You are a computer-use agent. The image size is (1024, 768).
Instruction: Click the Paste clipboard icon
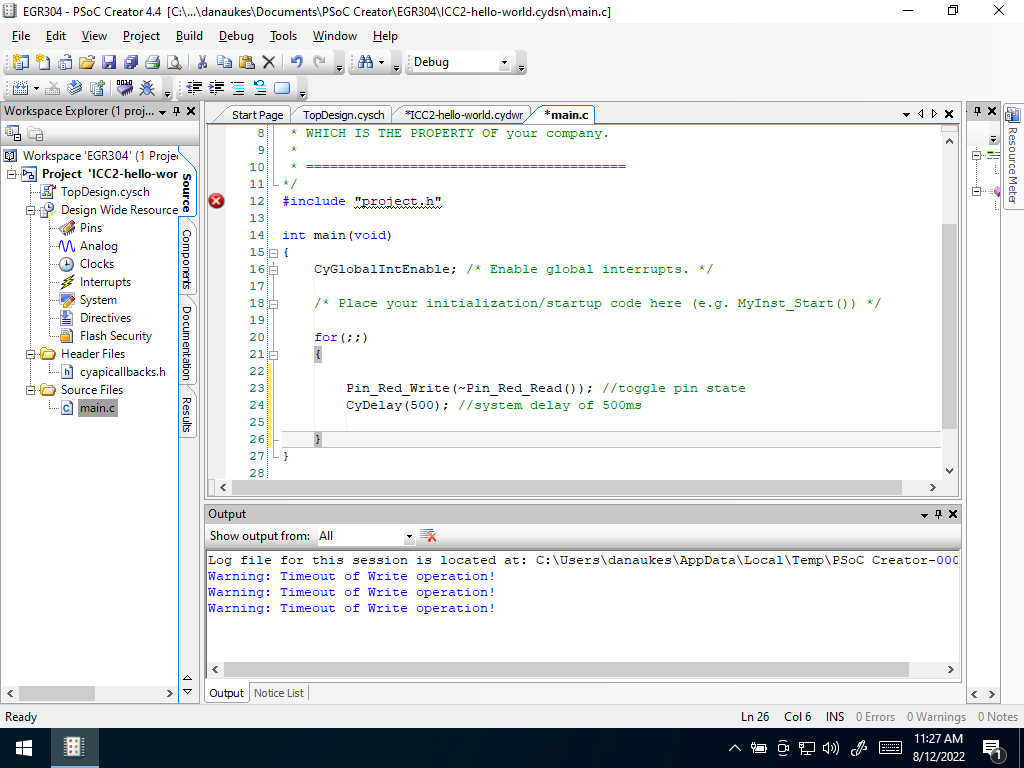point(246,62)
